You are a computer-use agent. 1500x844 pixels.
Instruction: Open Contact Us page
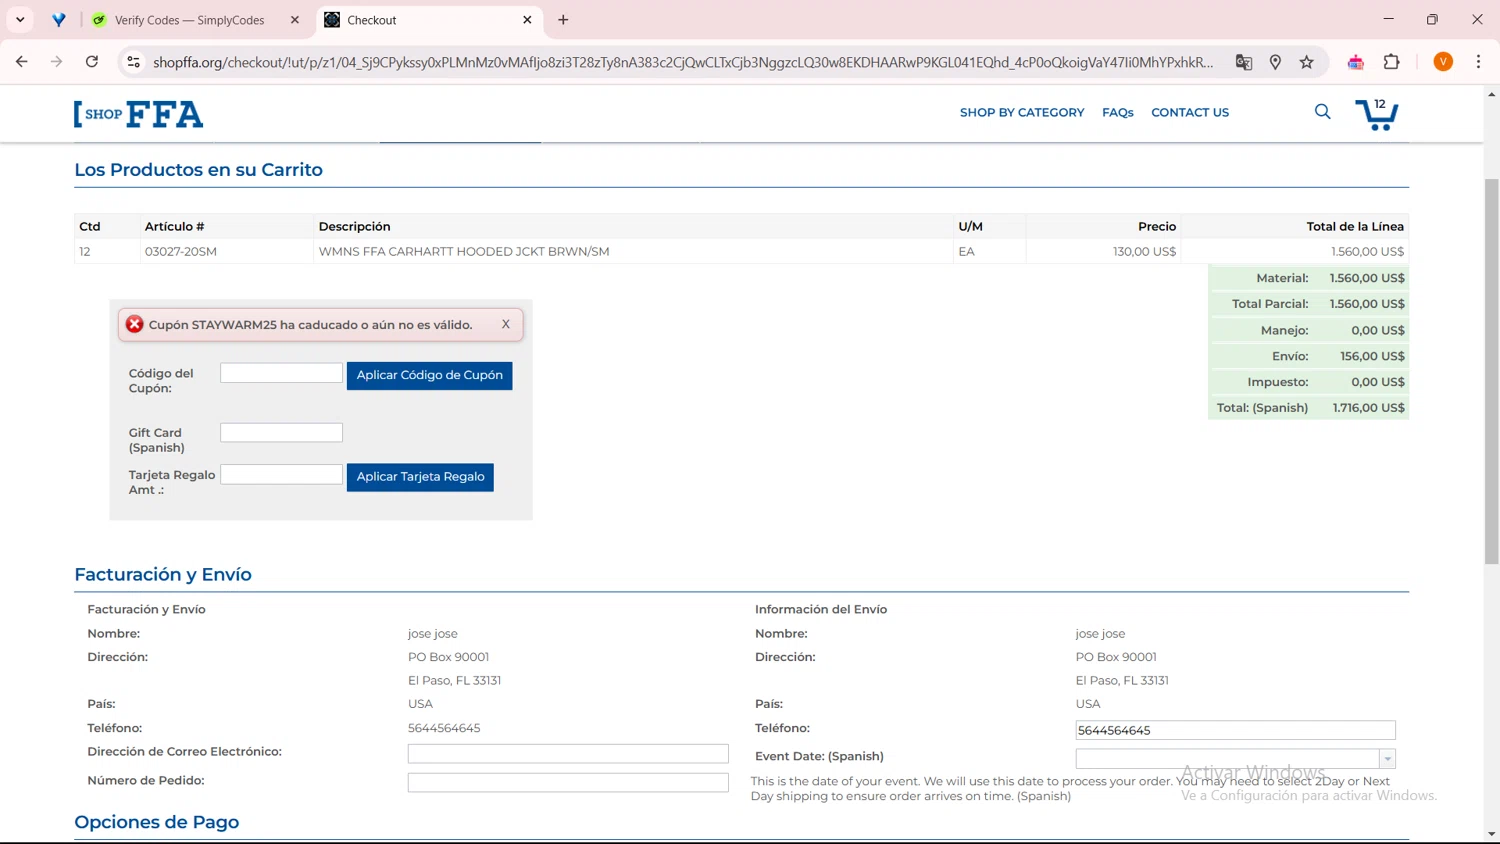(1190, 112)
